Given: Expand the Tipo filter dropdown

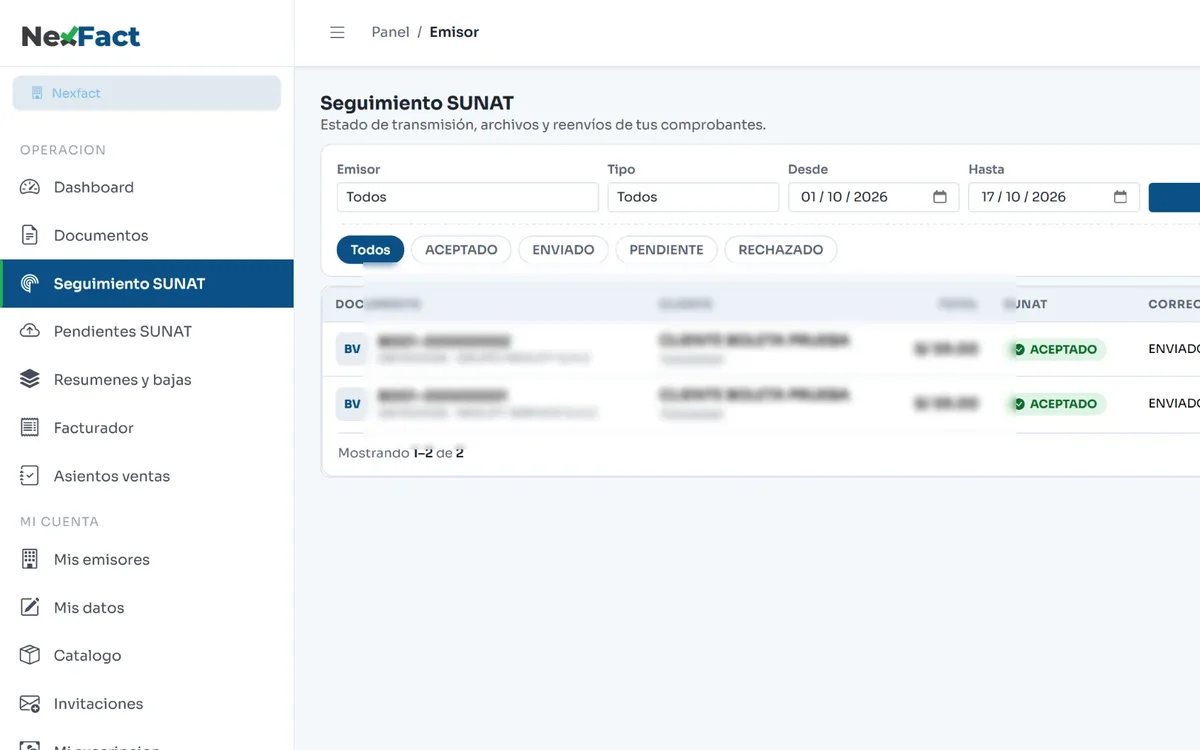Looking at the screenshot, I should pos(693,197).
